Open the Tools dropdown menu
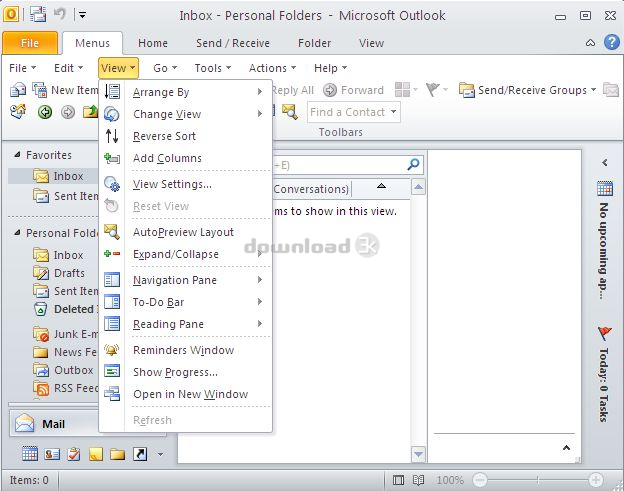Screen dimensions: 624x491 click(x=213, y=68)
